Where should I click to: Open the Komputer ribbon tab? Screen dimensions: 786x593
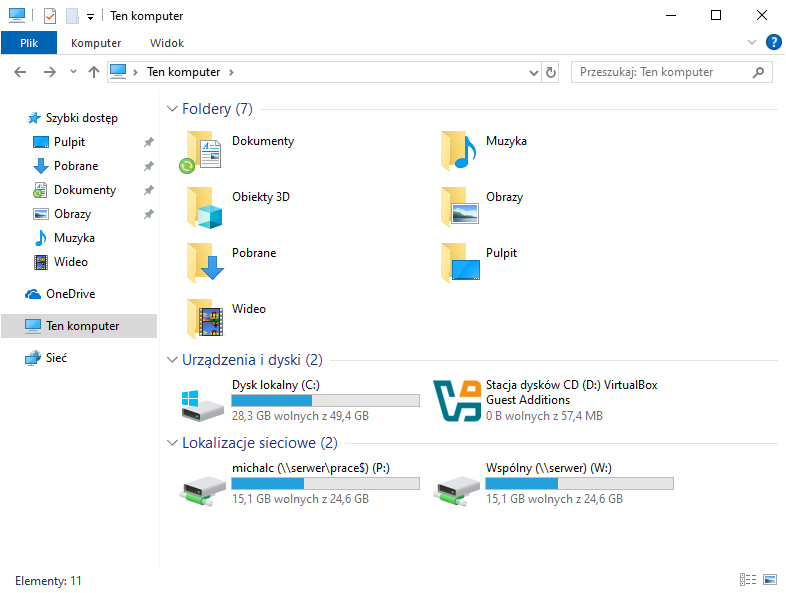point(96,43)
